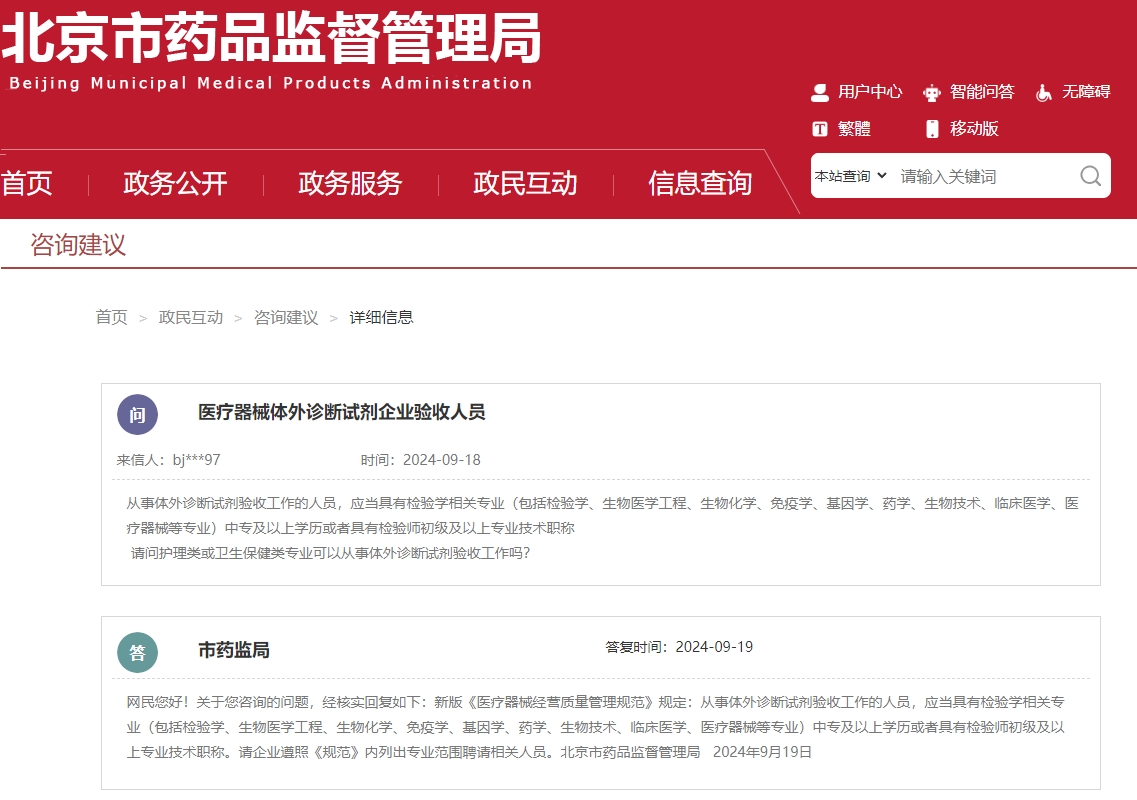Open the 本站查询 search scope dropdown

coord(848,175)
